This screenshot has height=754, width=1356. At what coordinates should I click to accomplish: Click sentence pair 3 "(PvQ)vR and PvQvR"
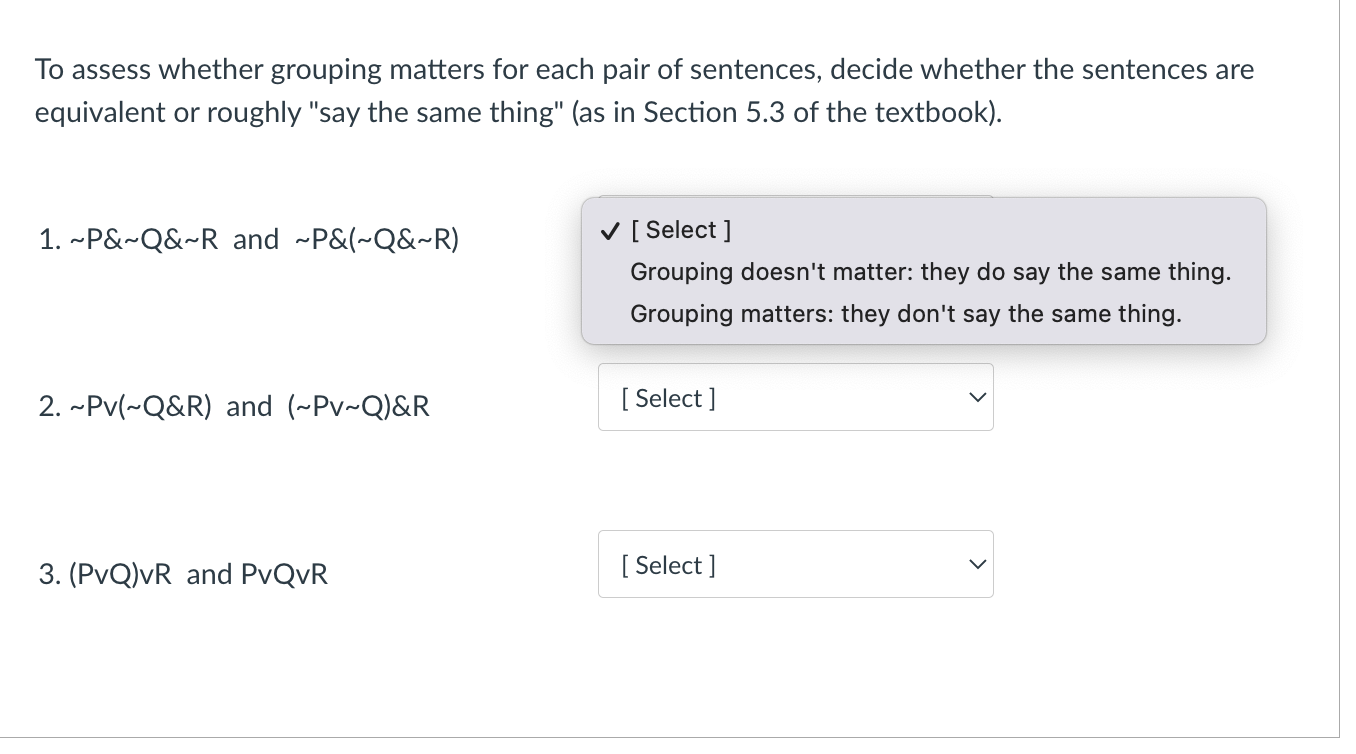183,574
